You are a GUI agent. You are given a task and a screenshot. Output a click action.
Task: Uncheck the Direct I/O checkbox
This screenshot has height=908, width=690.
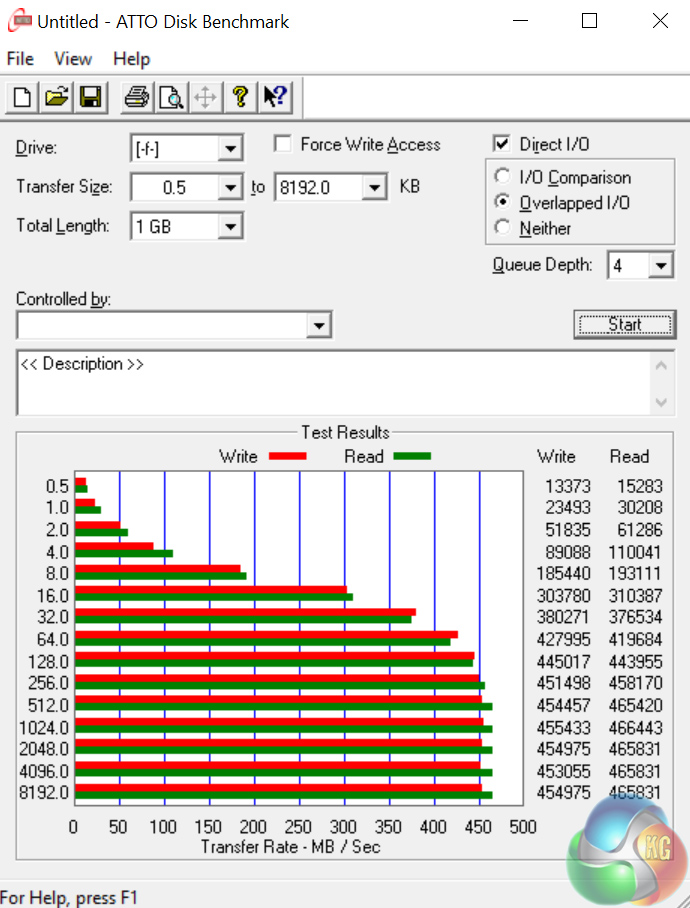pyautogui.click(x=501, y=144)
